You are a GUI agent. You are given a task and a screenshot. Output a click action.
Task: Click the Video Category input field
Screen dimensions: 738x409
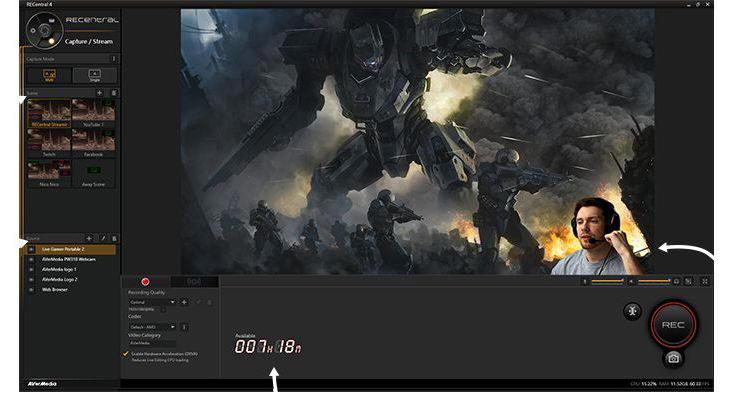coord(152,344)
